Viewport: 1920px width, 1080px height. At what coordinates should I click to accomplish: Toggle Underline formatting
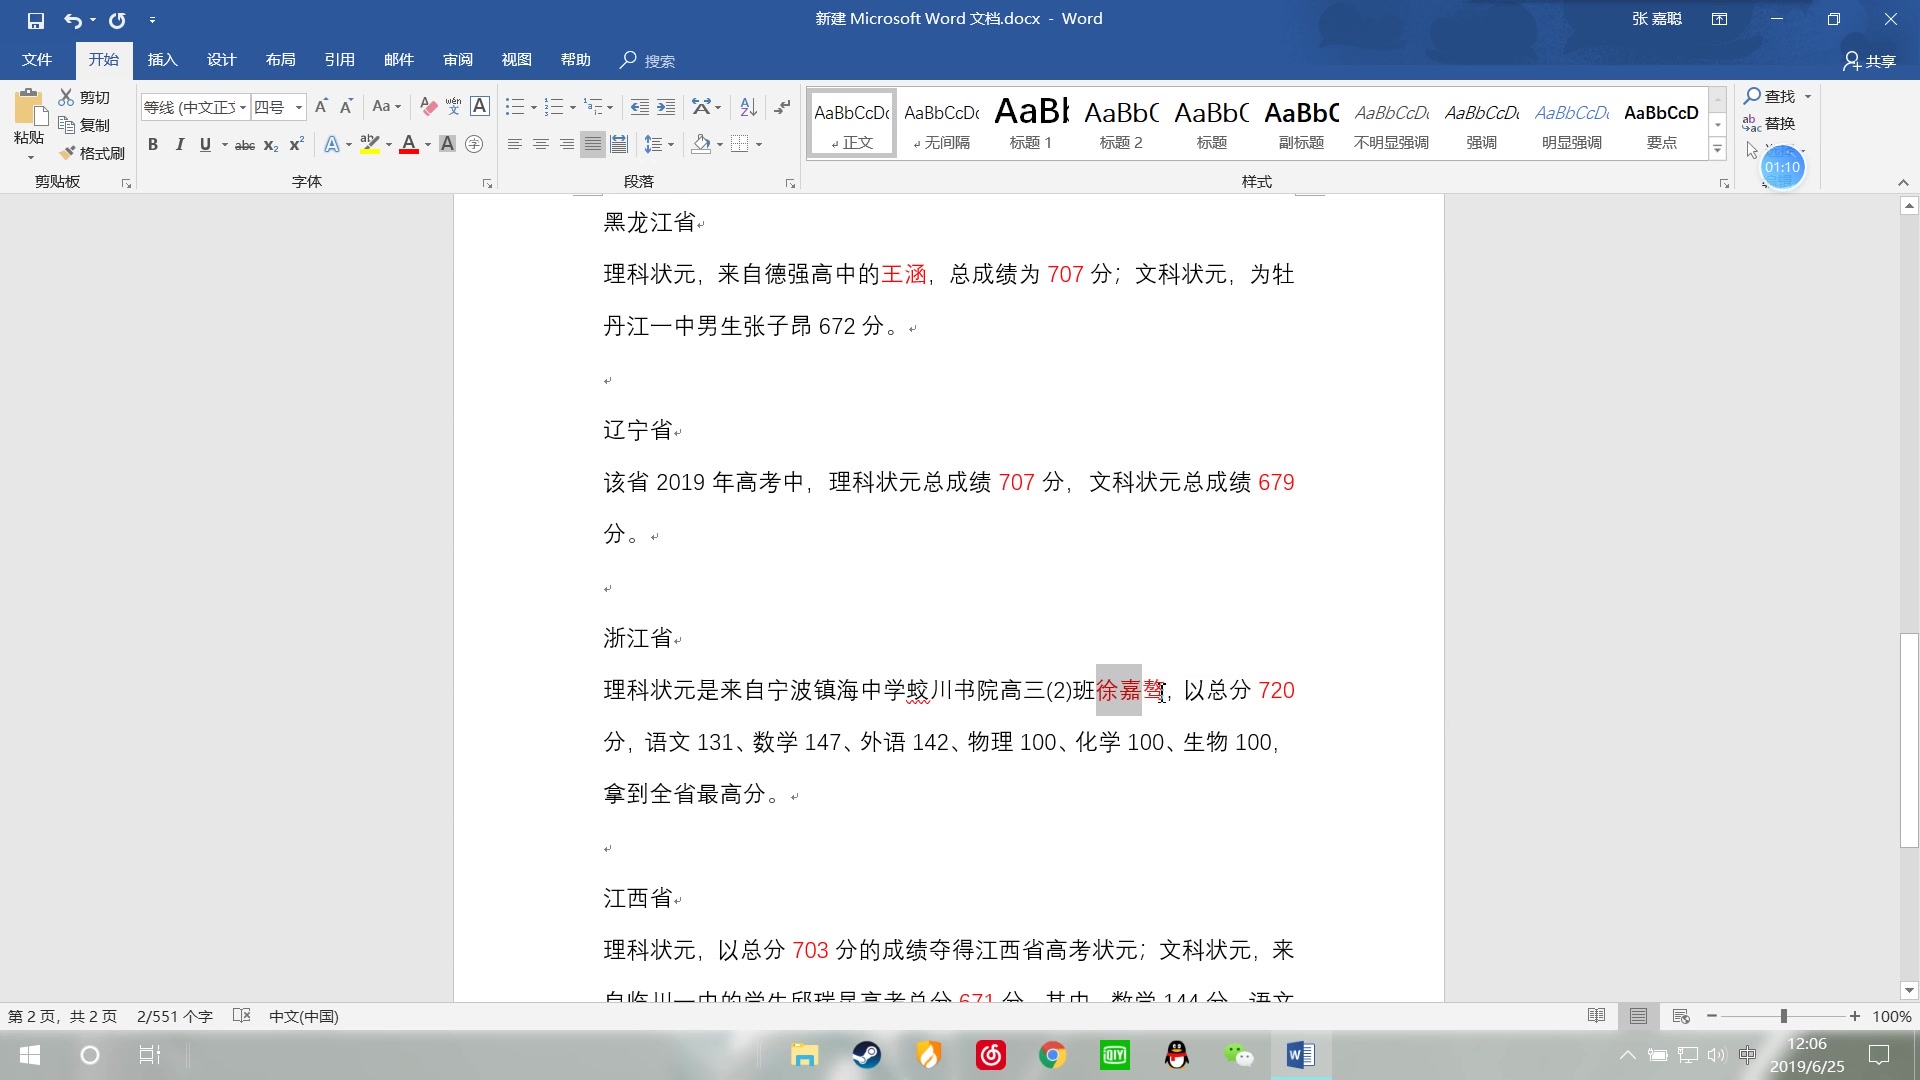point(205,145)
